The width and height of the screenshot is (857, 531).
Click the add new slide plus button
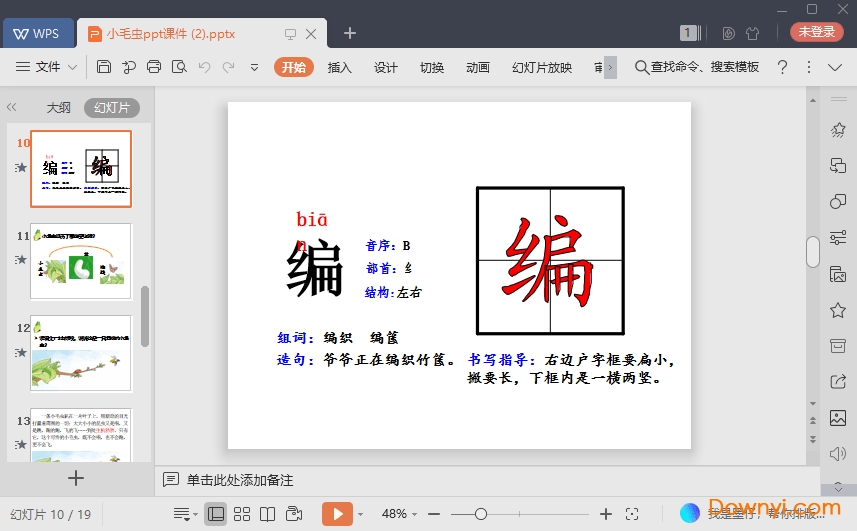(76, 478)
